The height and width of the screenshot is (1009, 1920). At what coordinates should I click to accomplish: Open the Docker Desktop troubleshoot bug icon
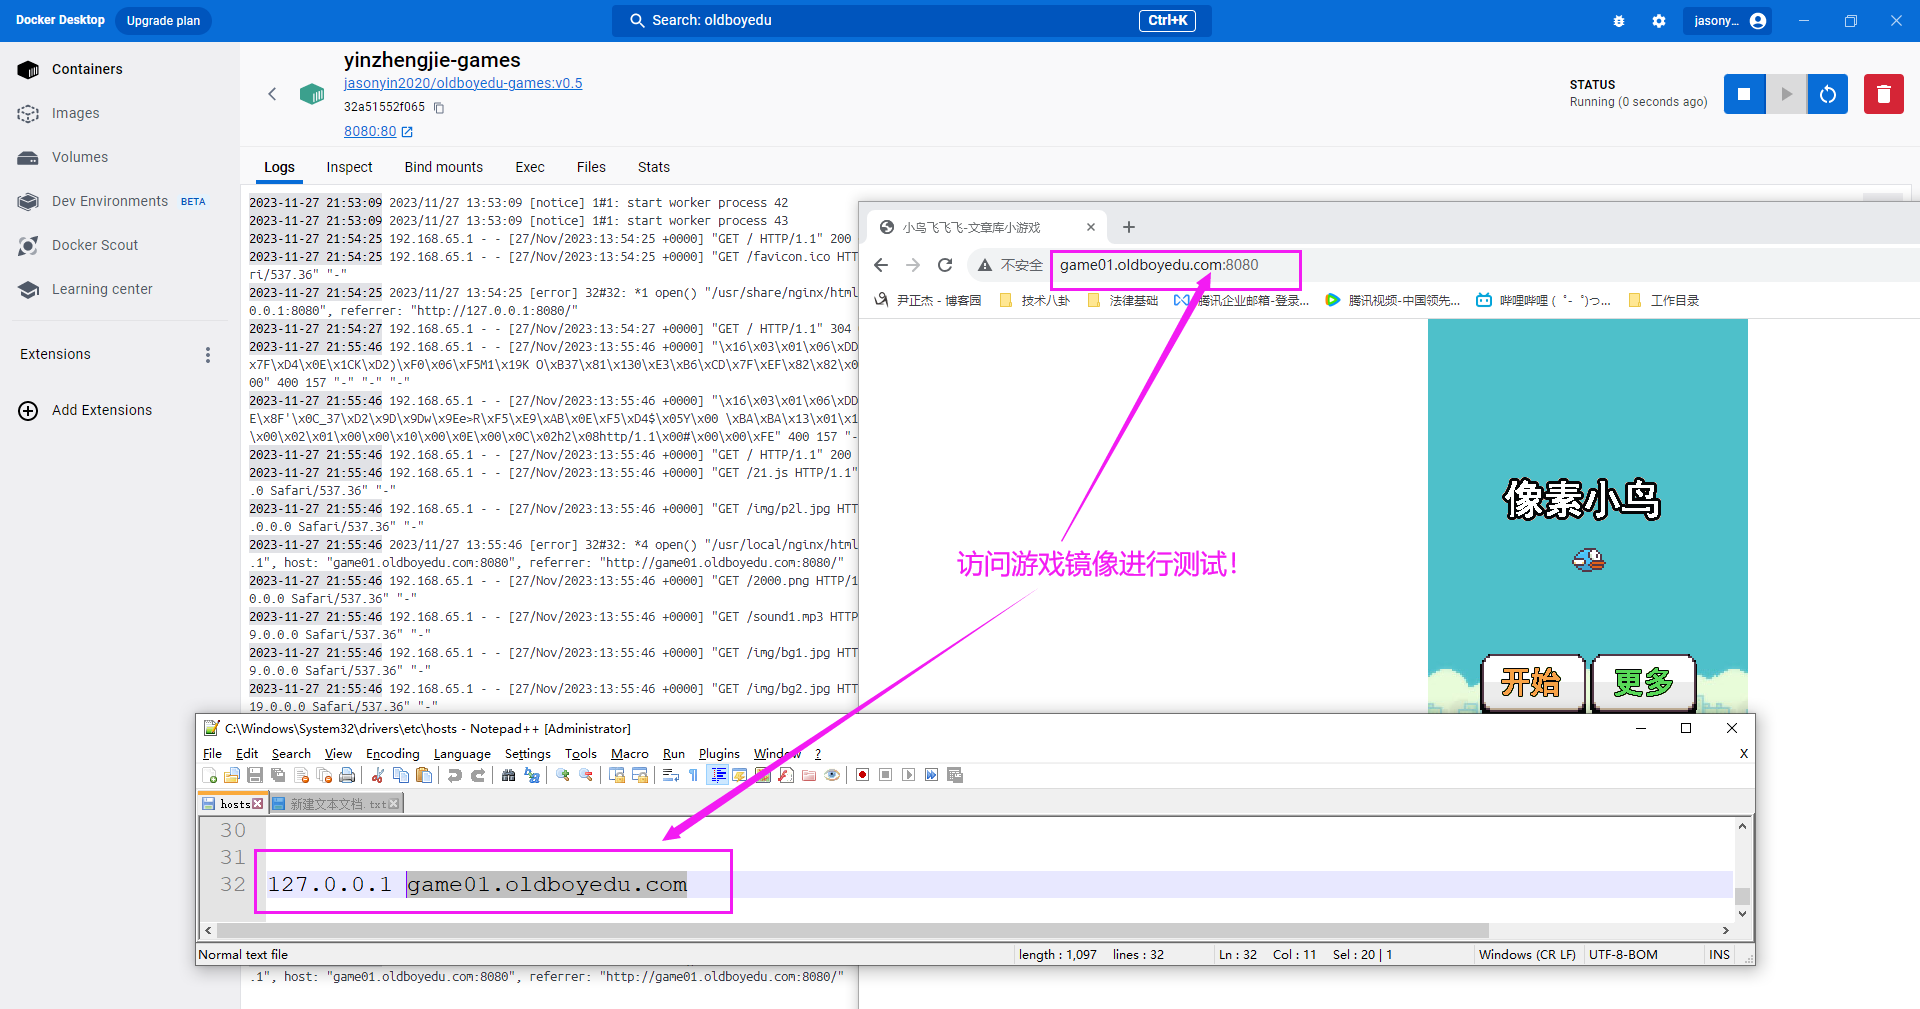[x=1618, y=21]
